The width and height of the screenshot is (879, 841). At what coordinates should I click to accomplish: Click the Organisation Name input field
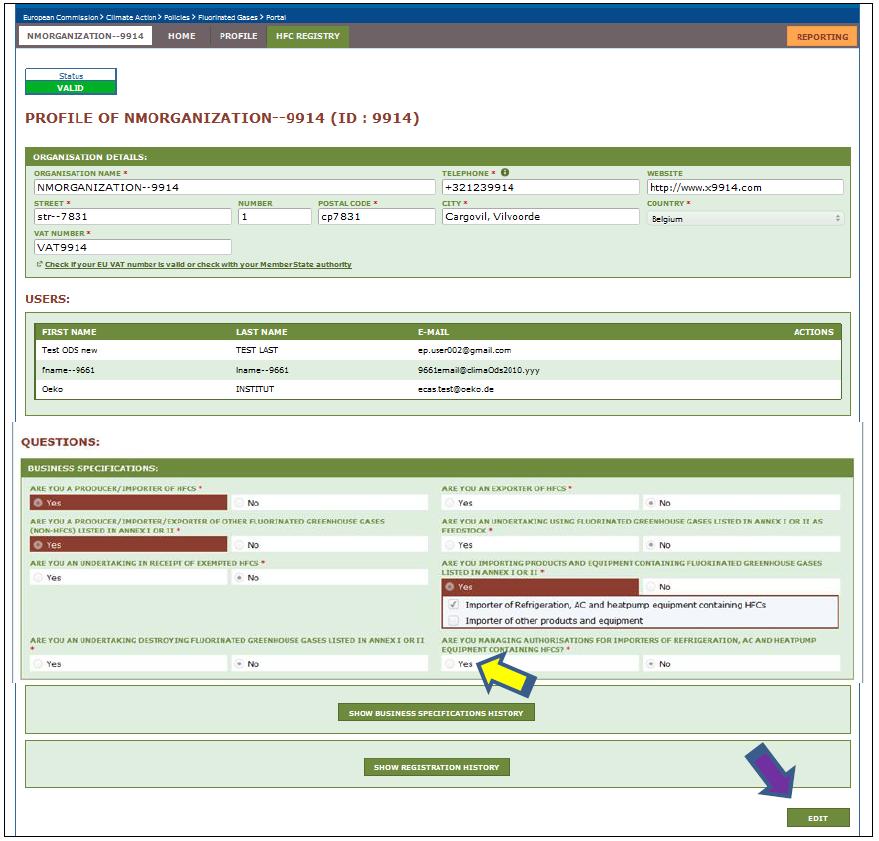234,187
